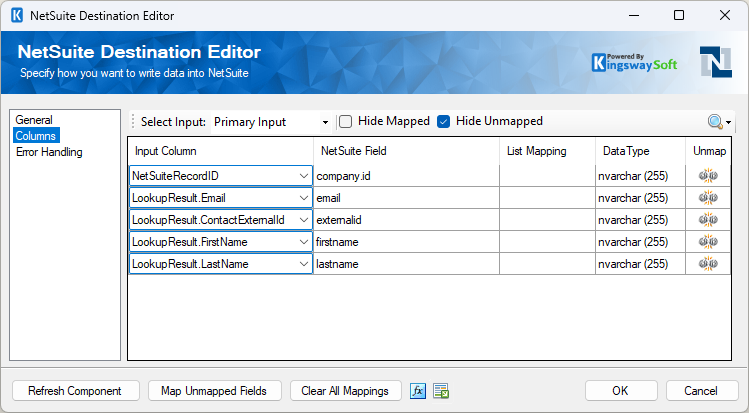The width and height of the screenshot is (749, 413).
Task: Click the magnifier search filter icon
Action: point(715,122)
